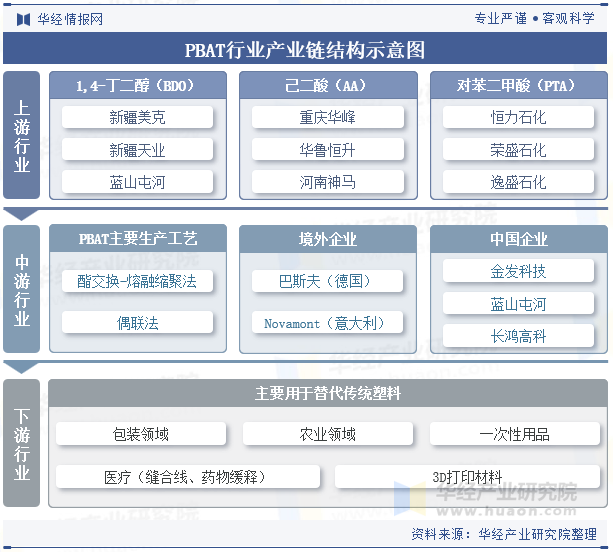Image resolution: width=613 pixels, height=552 pixels.
Task: Click the 境外企业 header
Action: pyautogui.click(x=328, y=238)
